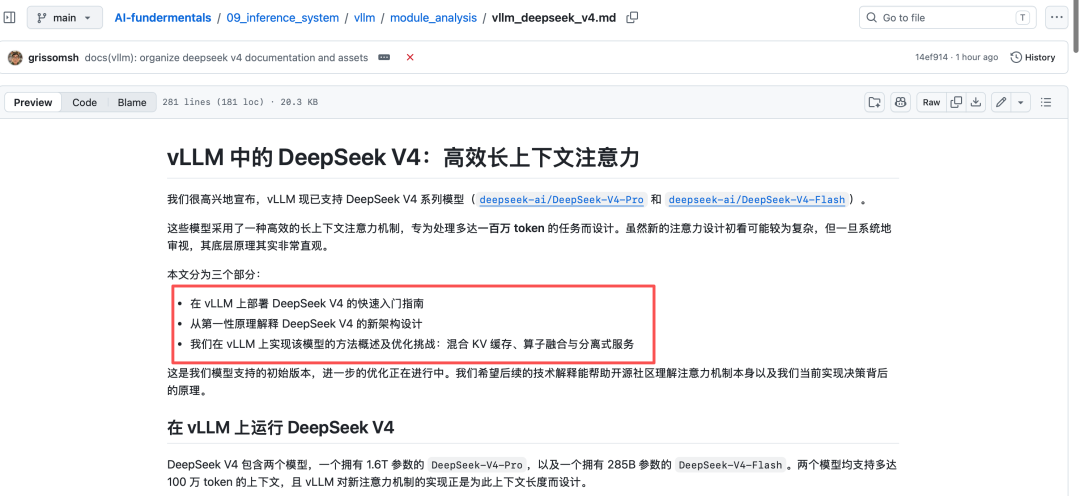The width and height of the screenshot is (1080, 496).
Task: Switch to the Code tab
Action: [85, 102]
